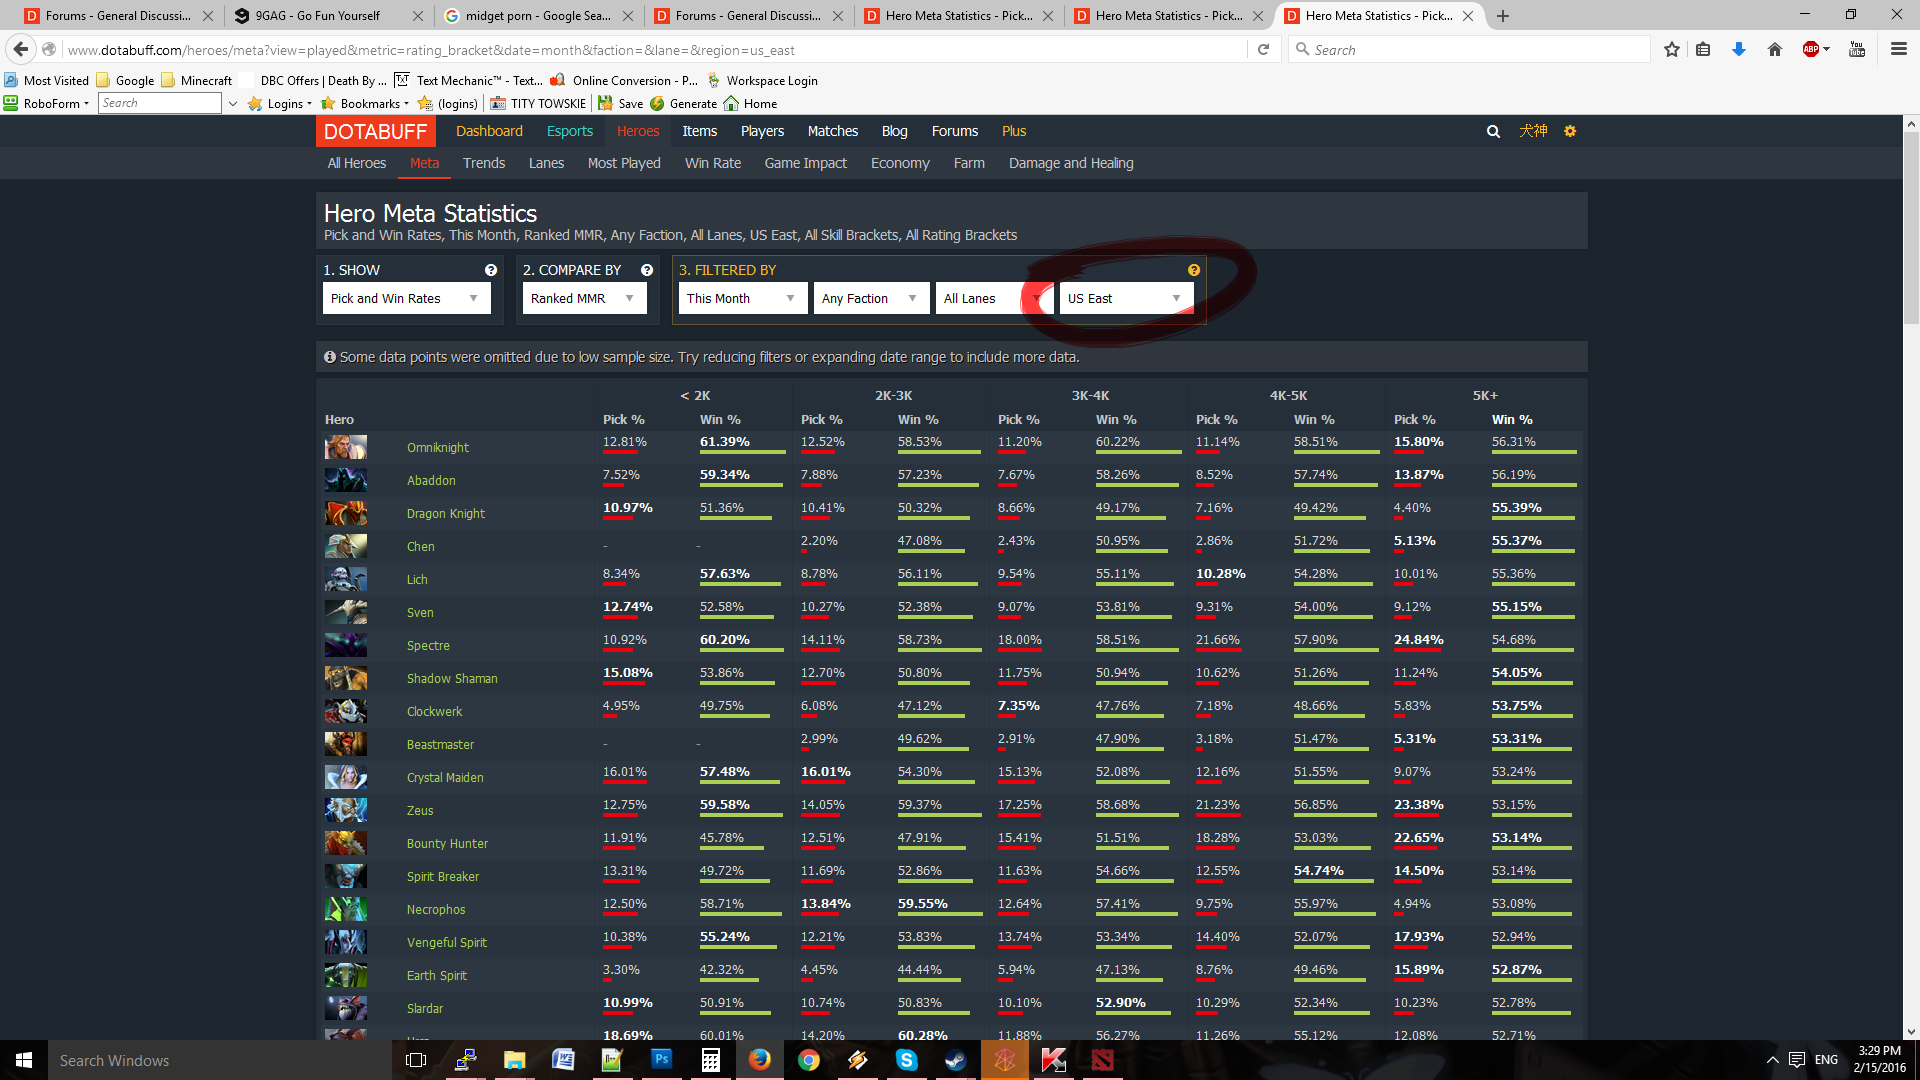Click the Dotabuff search magnifier icon
The width and height of the screenshot is (1920, 1080).
tap(1493, 131)
